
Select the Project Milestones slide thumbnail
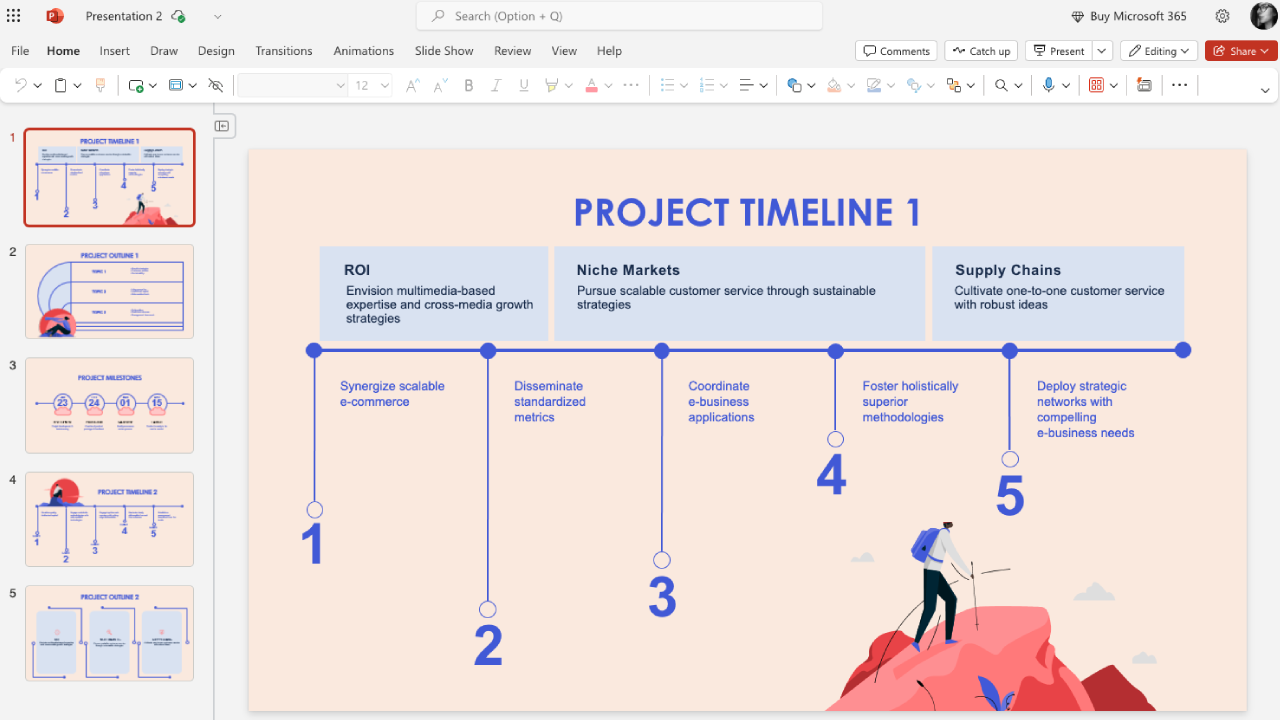point(109,405)
